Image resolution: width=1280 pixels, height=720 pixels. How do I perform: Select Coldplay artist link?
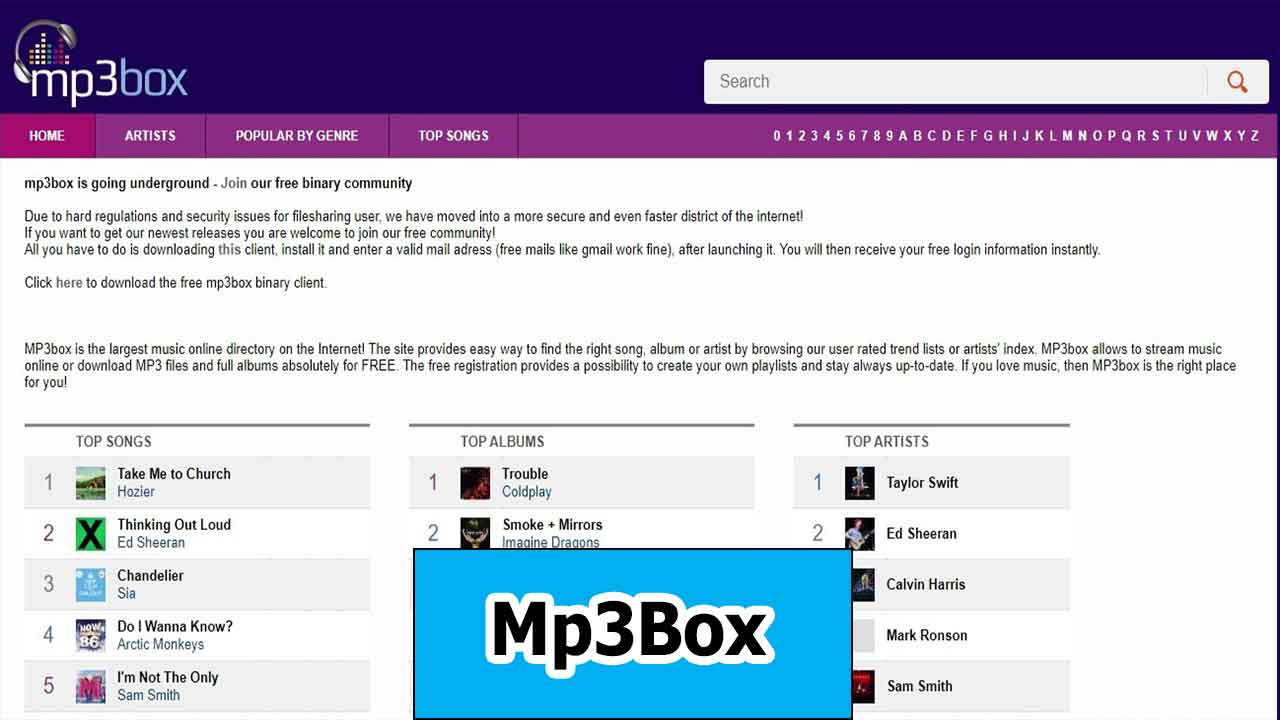527,492
